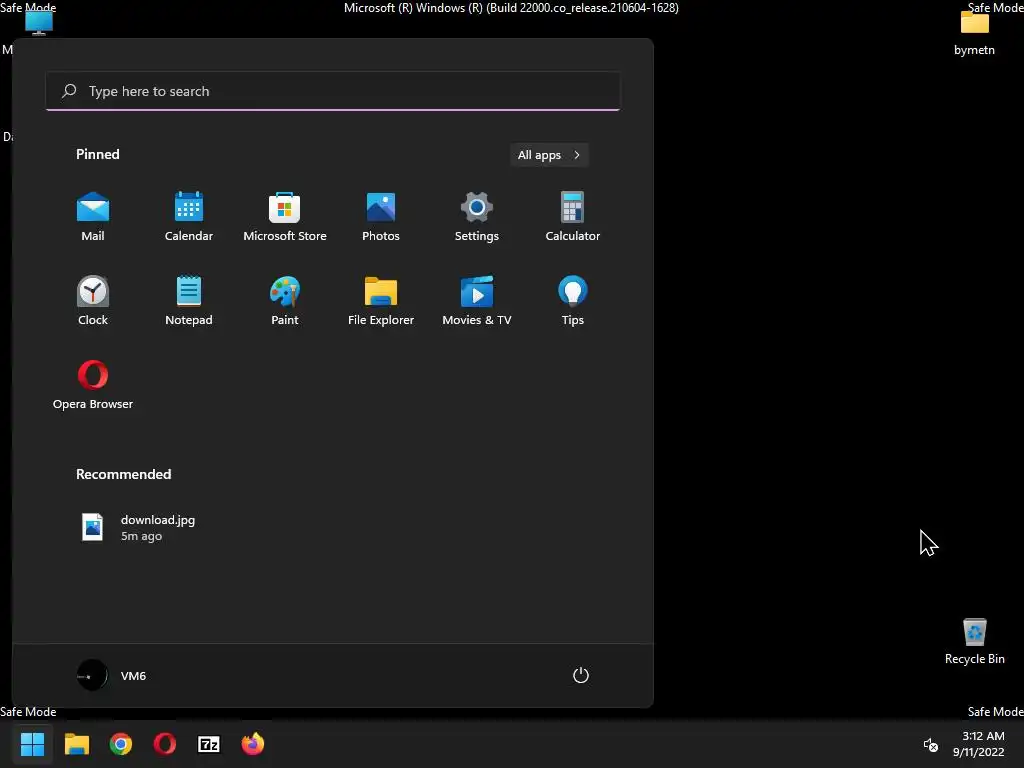The width and height of the screenshot is (1024, 768).
Task: Launch Firefox from the taskbar
Action: tap(253, 744)
